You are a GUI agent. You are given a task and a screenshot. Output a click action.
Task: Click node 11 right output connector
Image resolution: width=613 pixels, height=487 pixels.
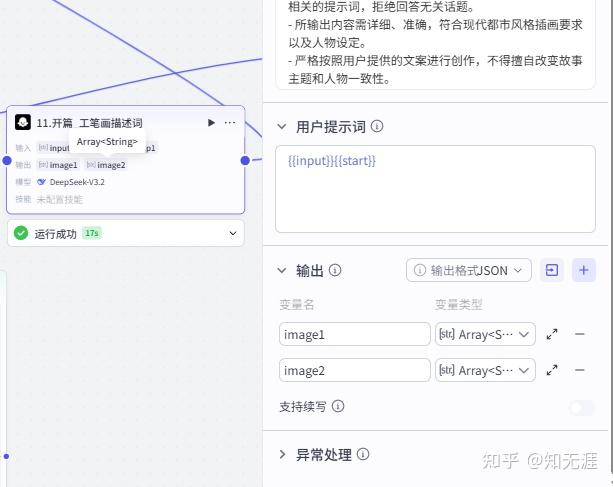pyautogui.click(x=245, y=160)
